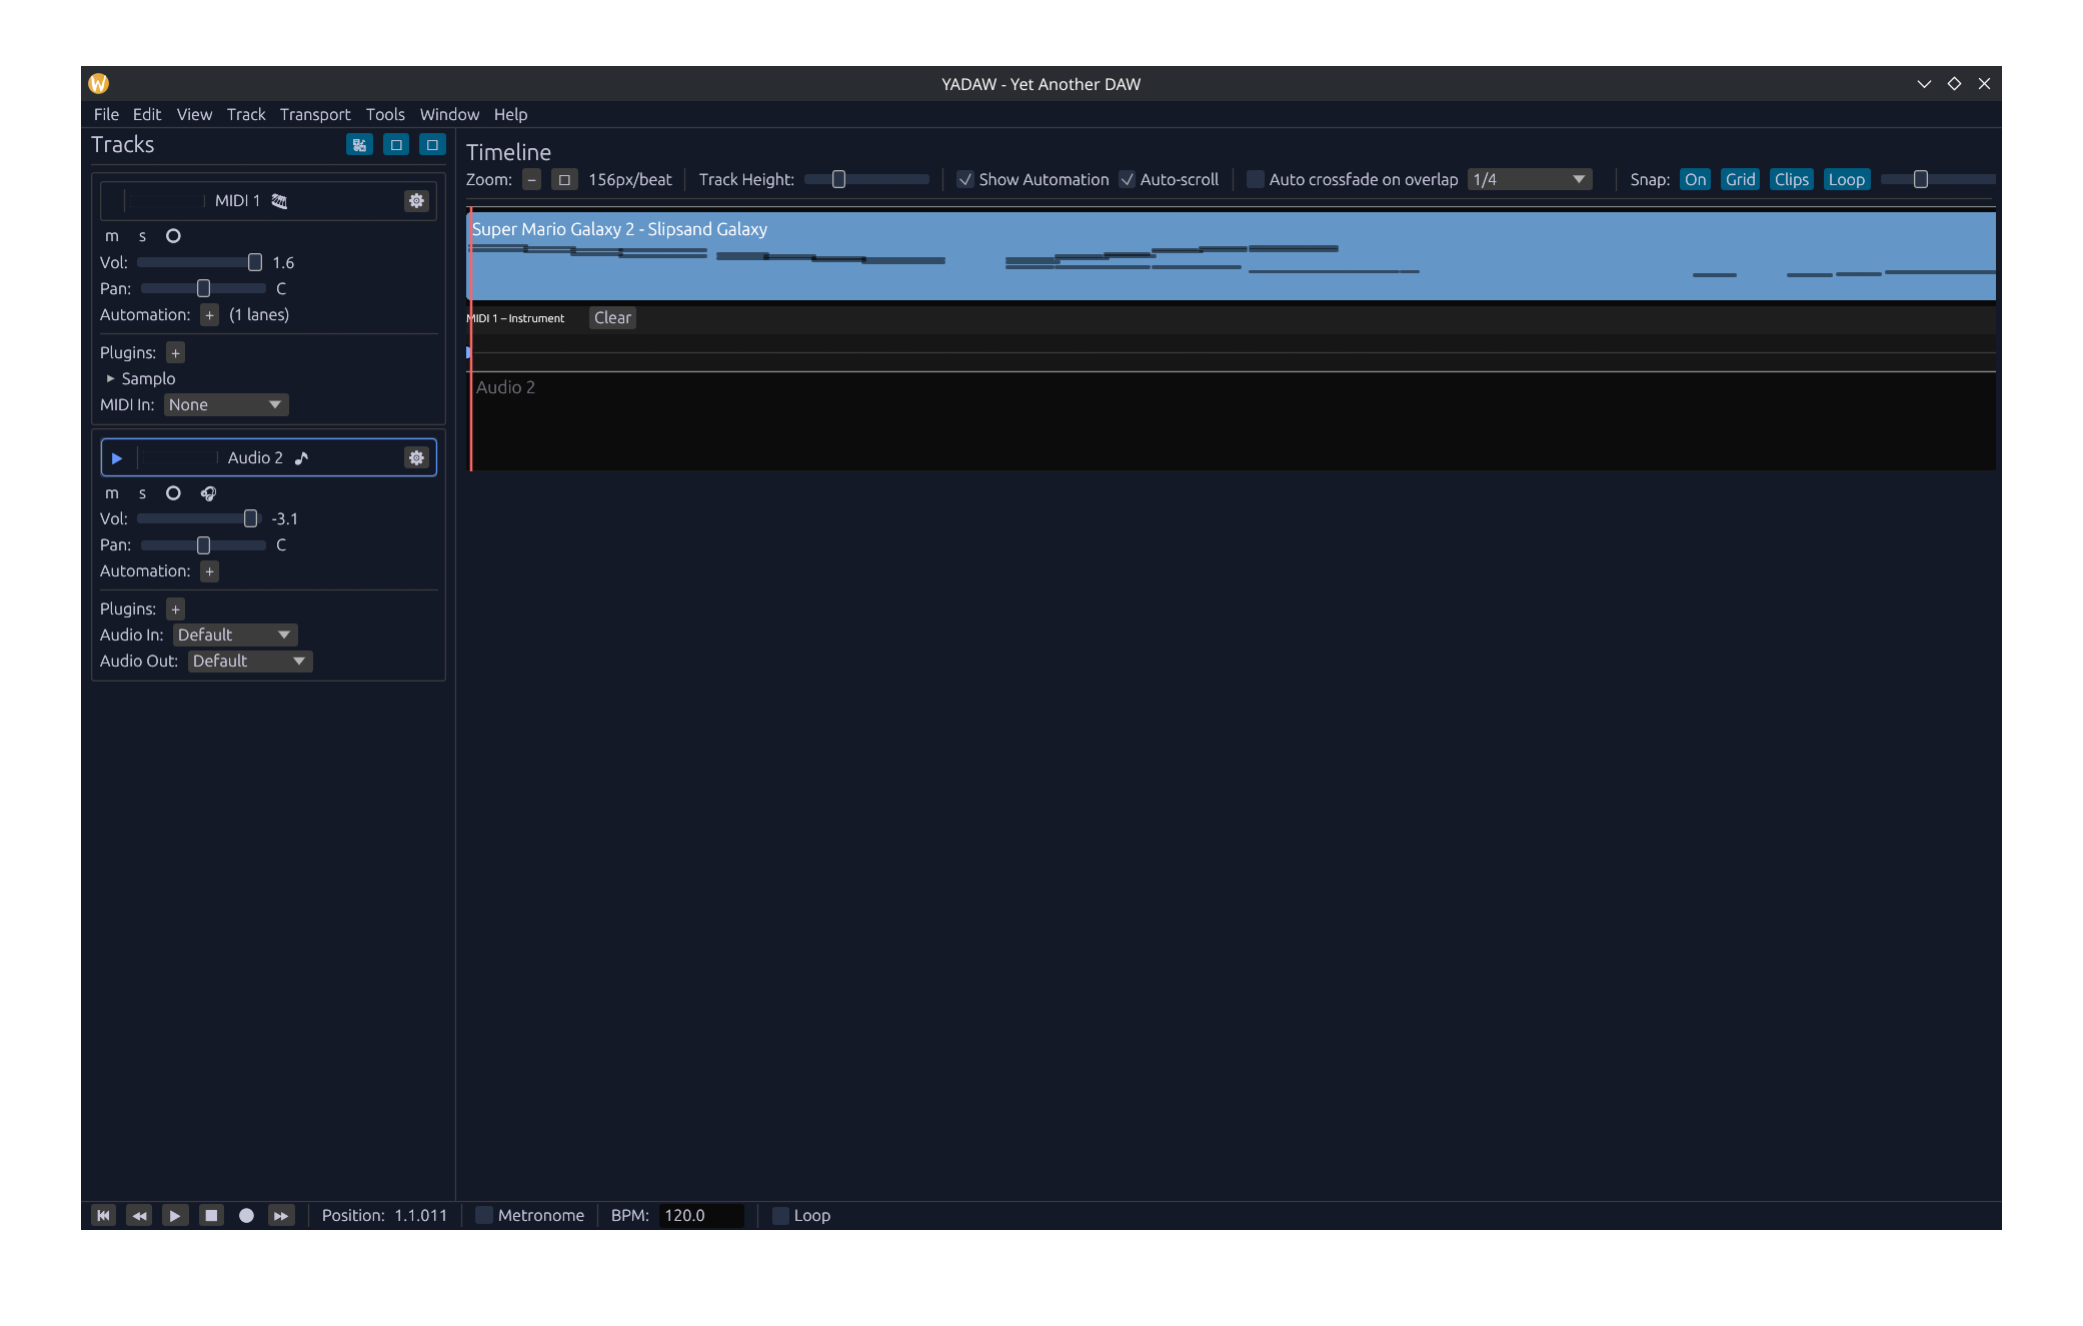Click the fast forward transport button

[x=282, y=1215]
